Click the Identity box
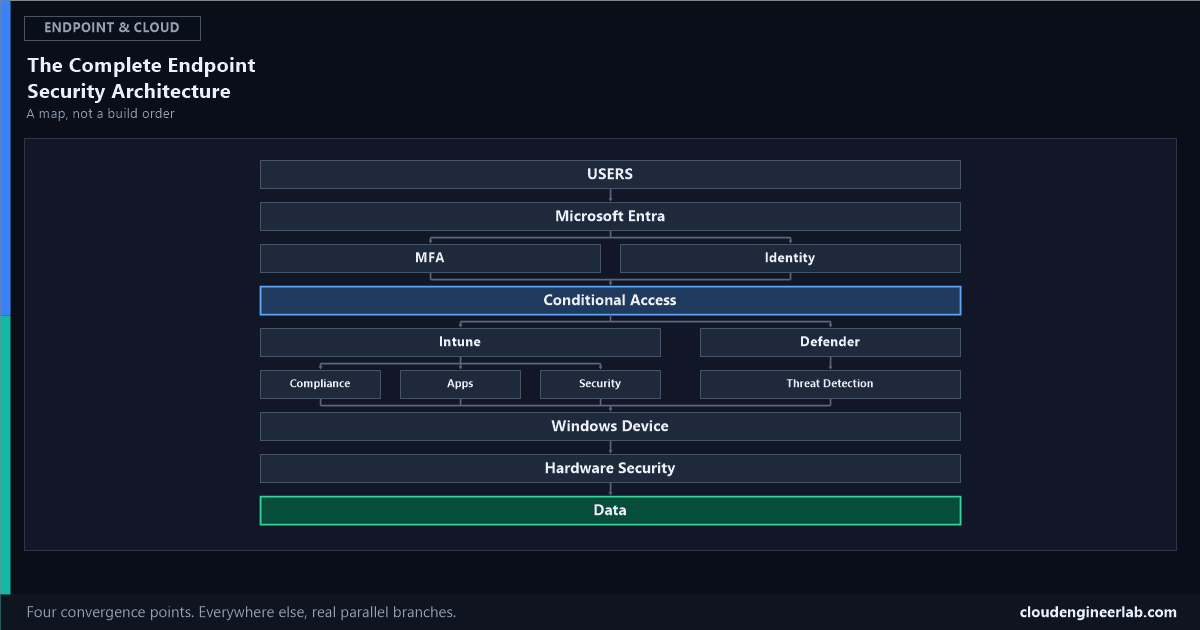 pos(790,258)
